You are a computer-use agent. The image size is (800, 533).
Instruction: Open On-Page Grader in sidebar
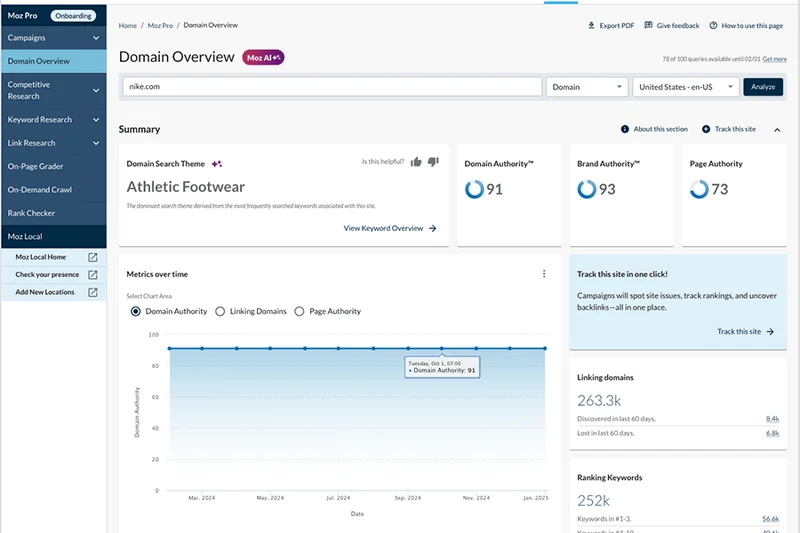click(x=54, y=166)
